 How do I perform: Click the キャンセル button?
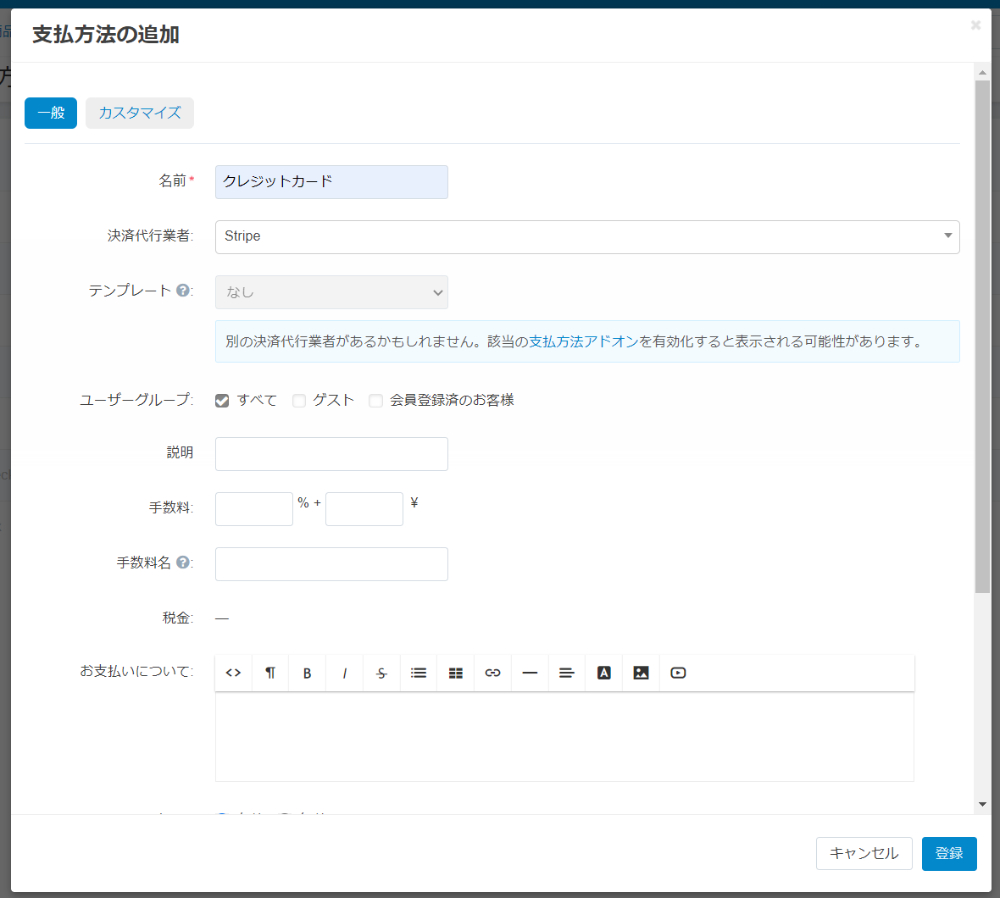pyautogui.click(x=864, y=853)
